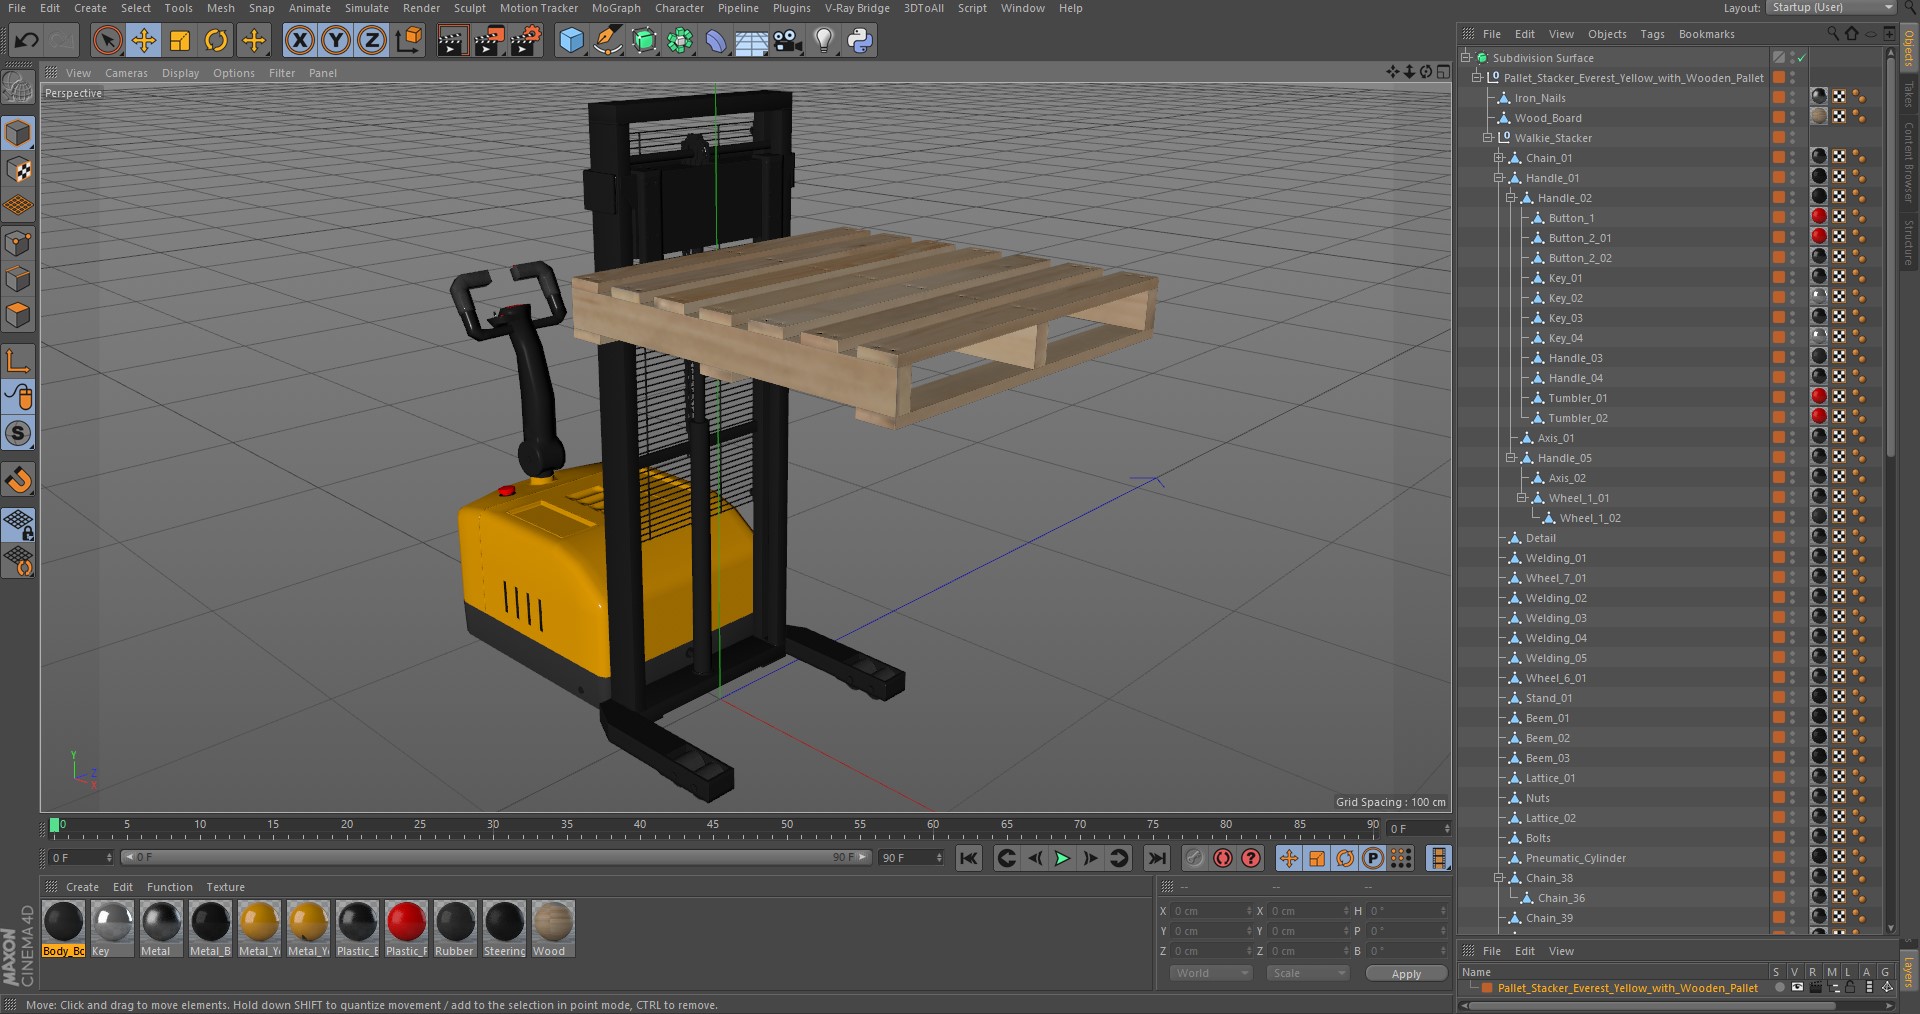Click the Go to Start button
The height and width of the screenshot is (1014, 1920).
968,858
